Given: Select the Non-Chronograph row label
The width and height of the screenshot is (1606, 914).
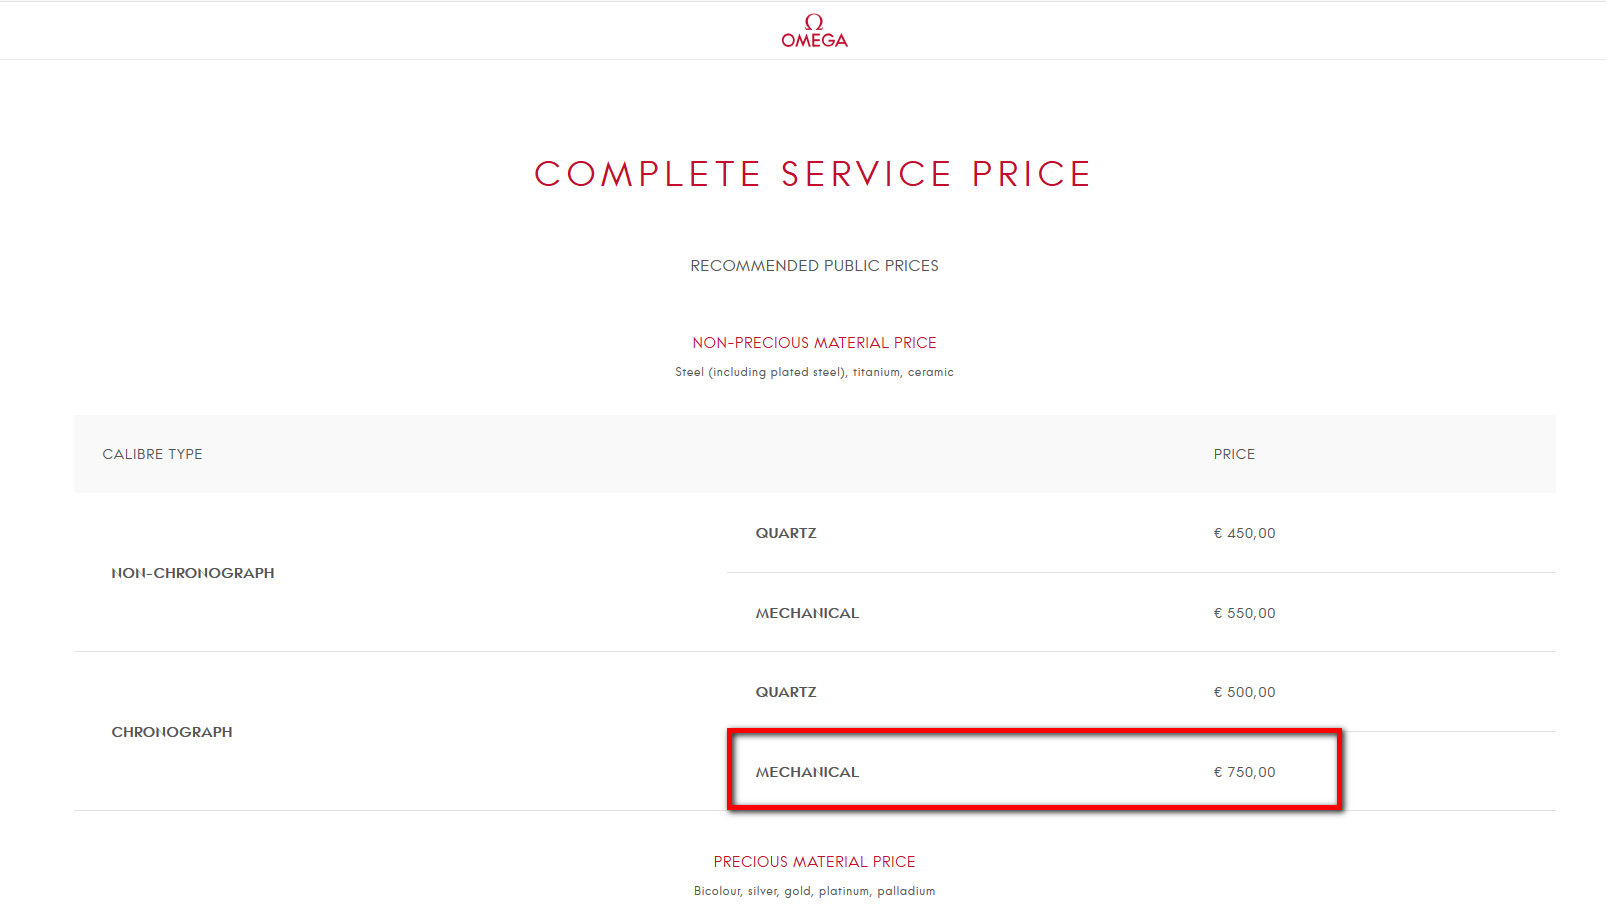Looking at the screenshot, I should click(x=193, y=573).
